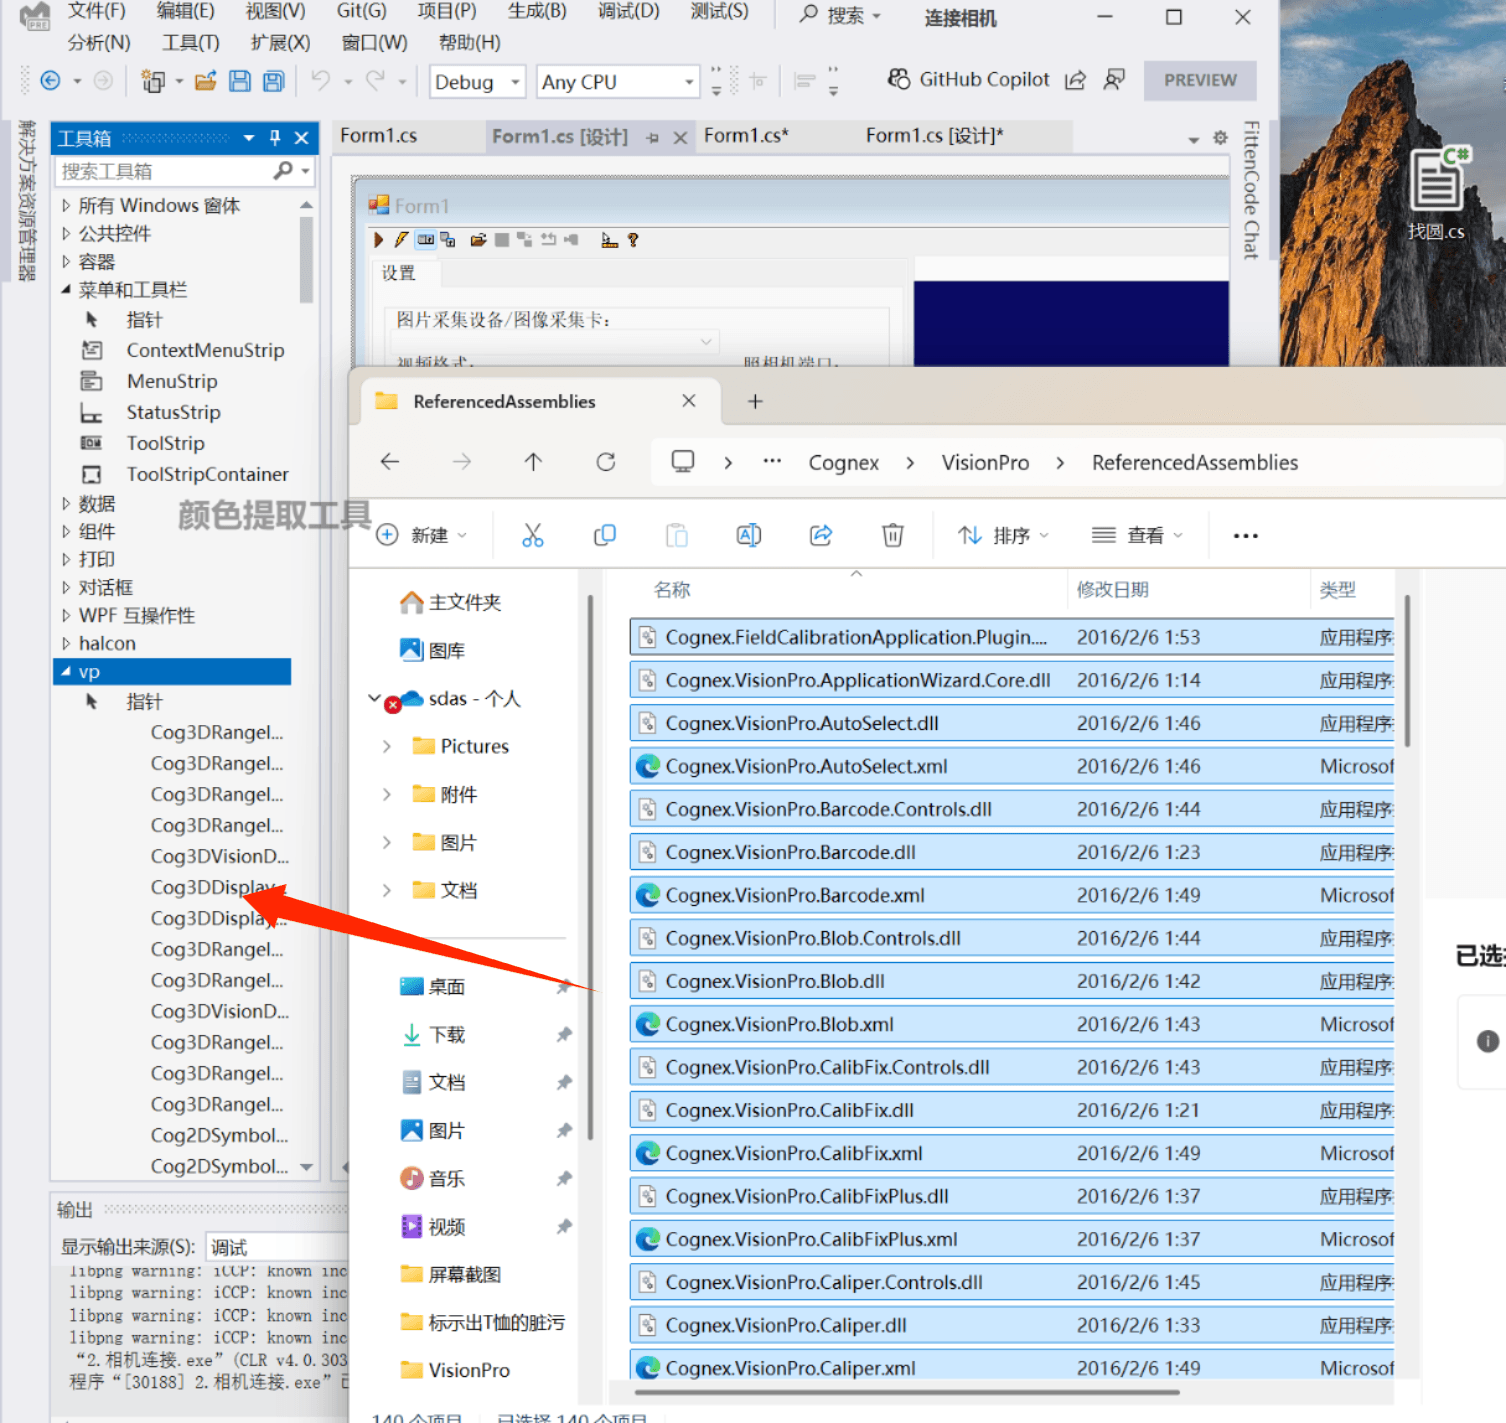The image size is (1506, 1423).
Task: Click the Save All icon in Visual Studio
Action: tap(273, 81)
